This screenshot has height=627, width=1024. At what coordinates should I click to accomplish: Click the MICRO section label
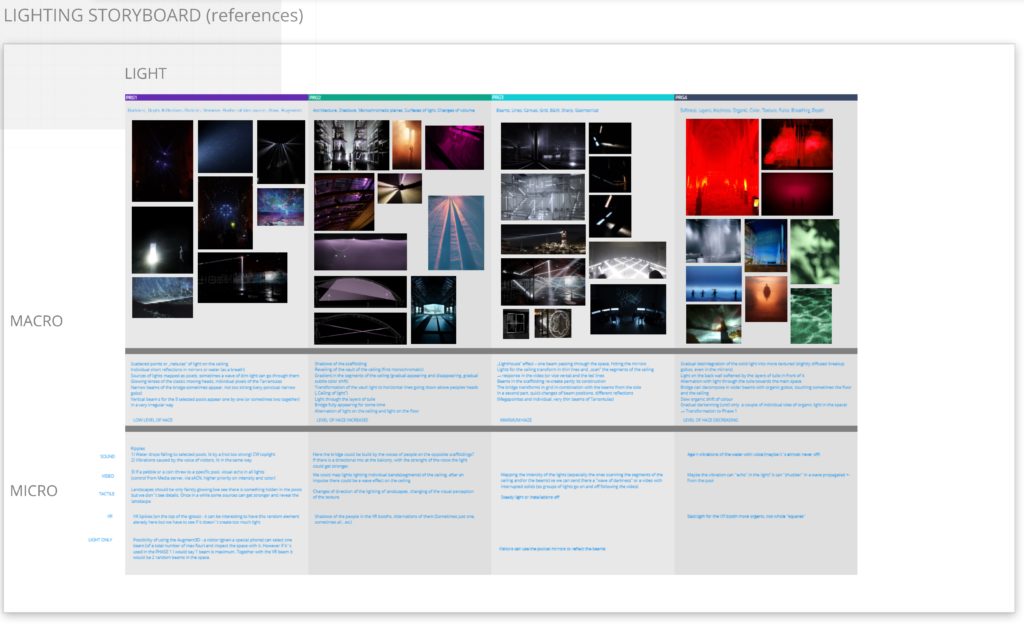(x=34, y=491)
